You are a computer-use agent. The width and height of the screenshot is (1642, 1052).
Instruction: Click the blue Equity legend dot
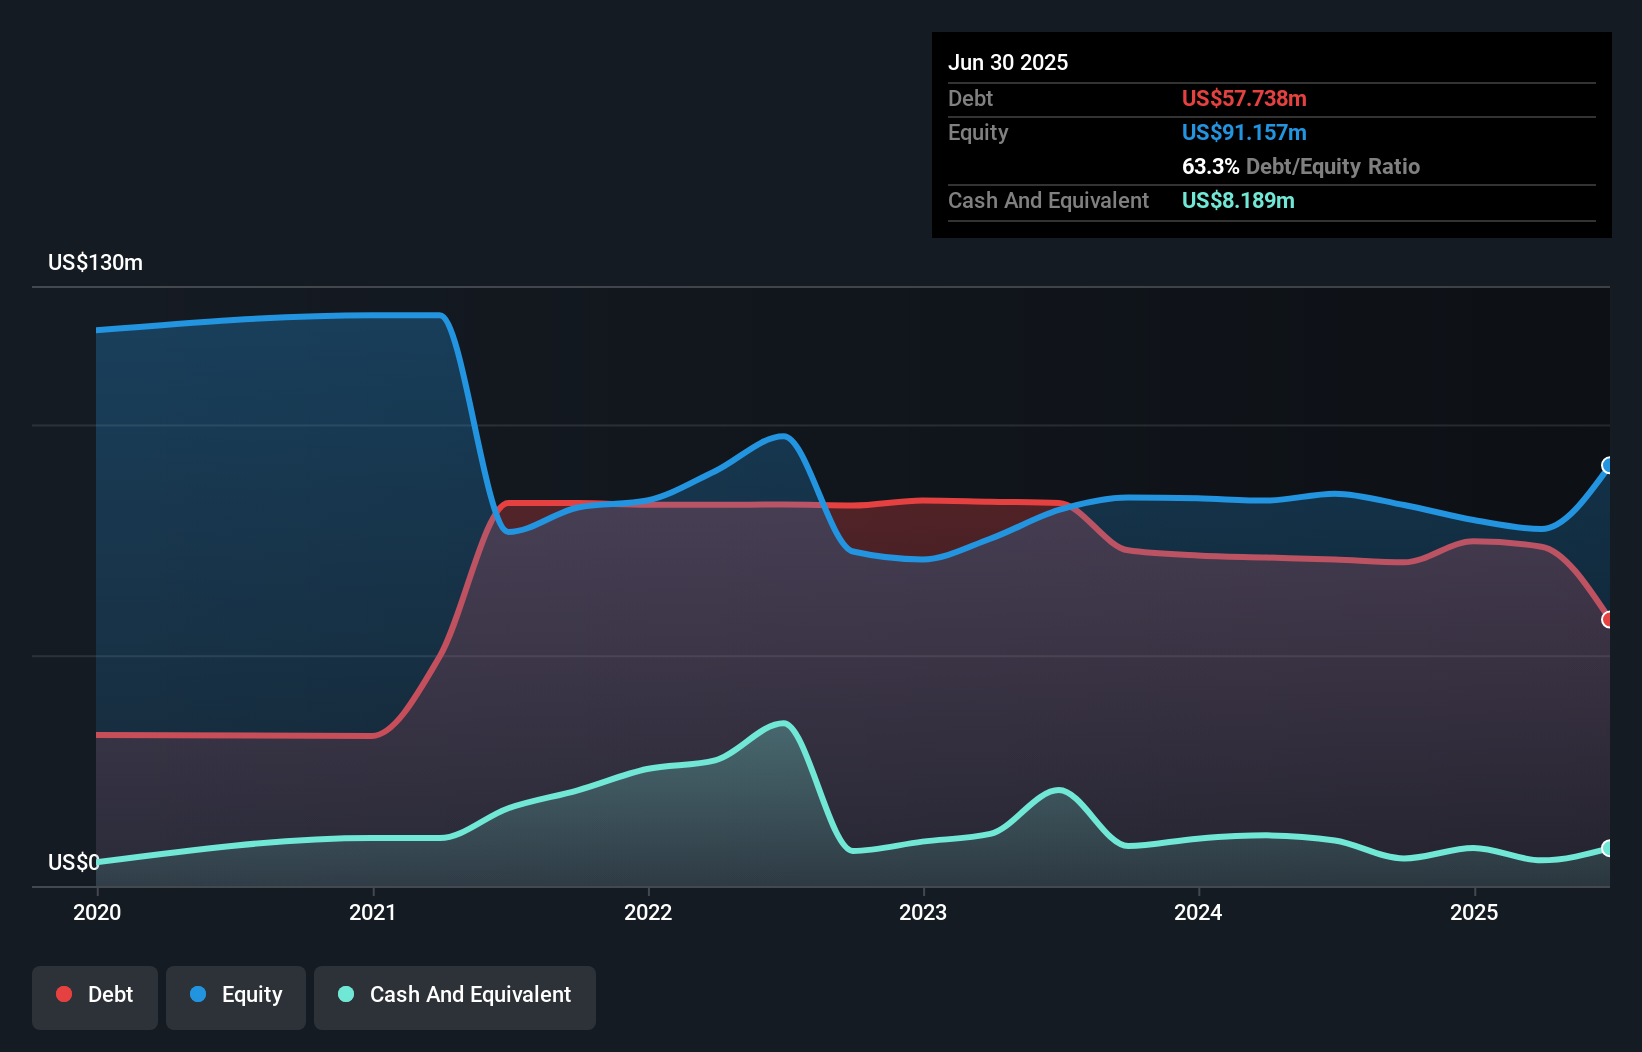point(198,994)
